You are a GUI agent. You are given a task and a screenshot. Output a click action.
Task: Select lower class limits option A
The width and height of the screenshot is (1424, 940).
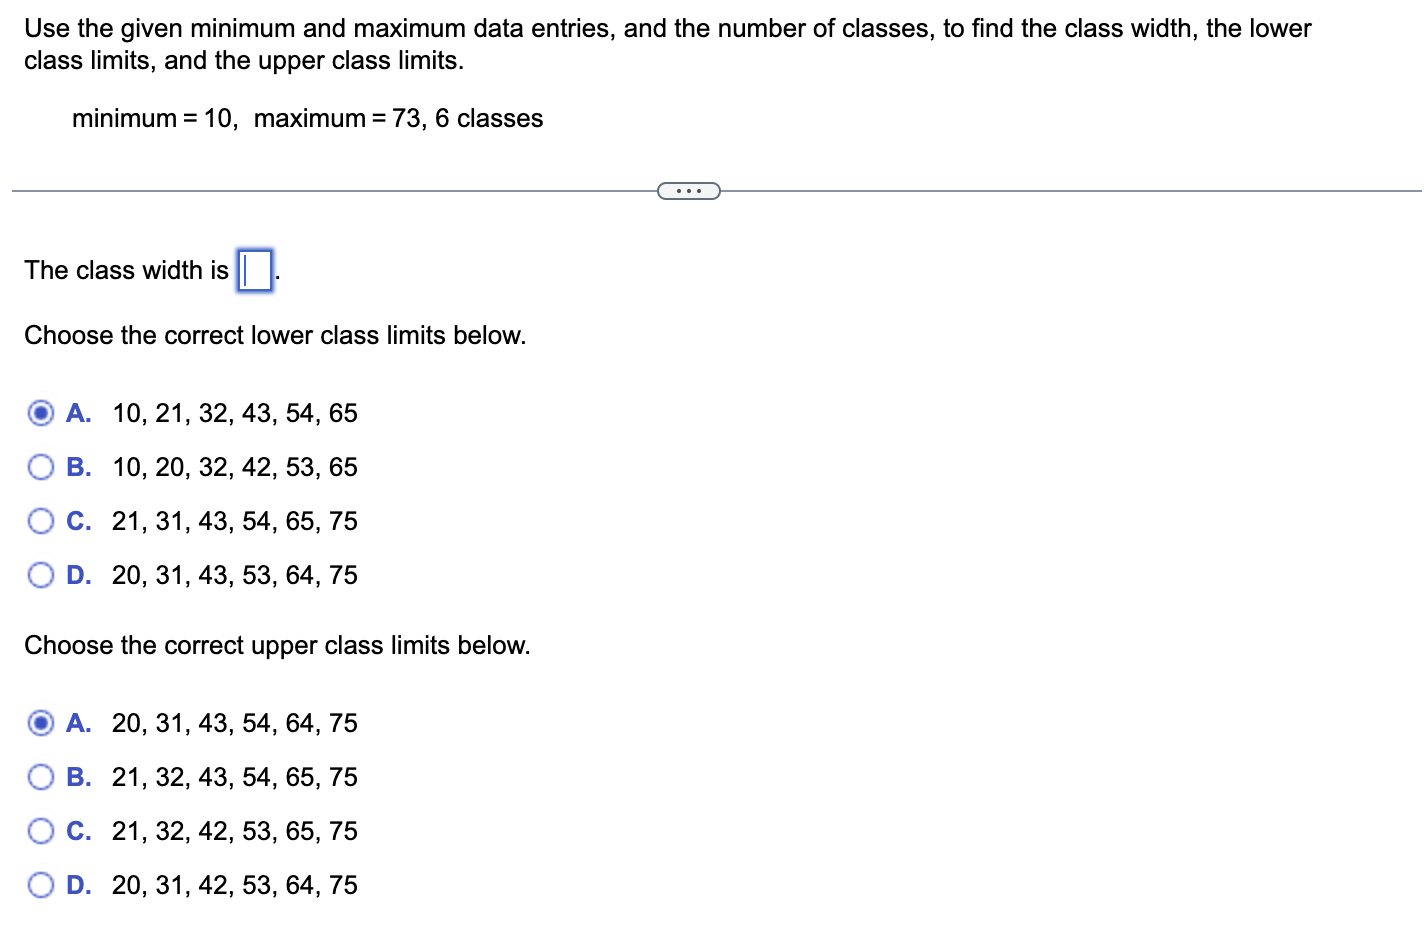[x=41, y=413]
